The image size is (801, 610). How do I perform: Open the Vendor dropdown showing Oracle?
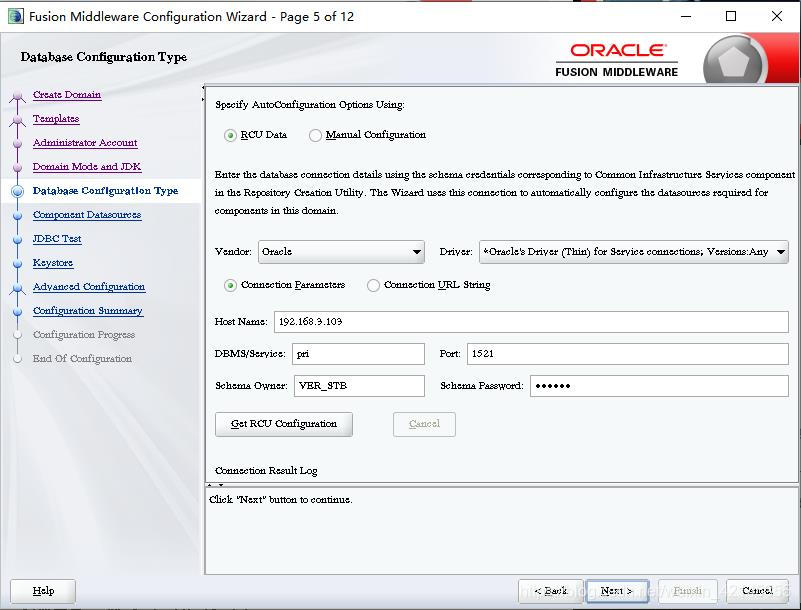[341, 252]
